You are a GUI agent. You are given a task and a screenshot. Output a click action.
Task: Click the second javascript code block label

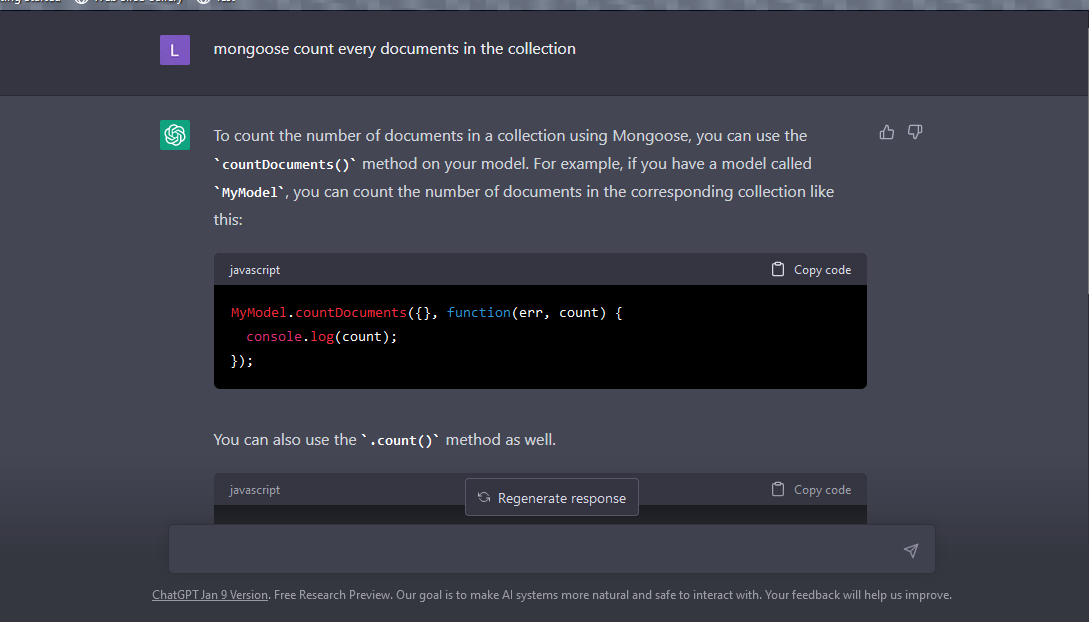(255, 490)
